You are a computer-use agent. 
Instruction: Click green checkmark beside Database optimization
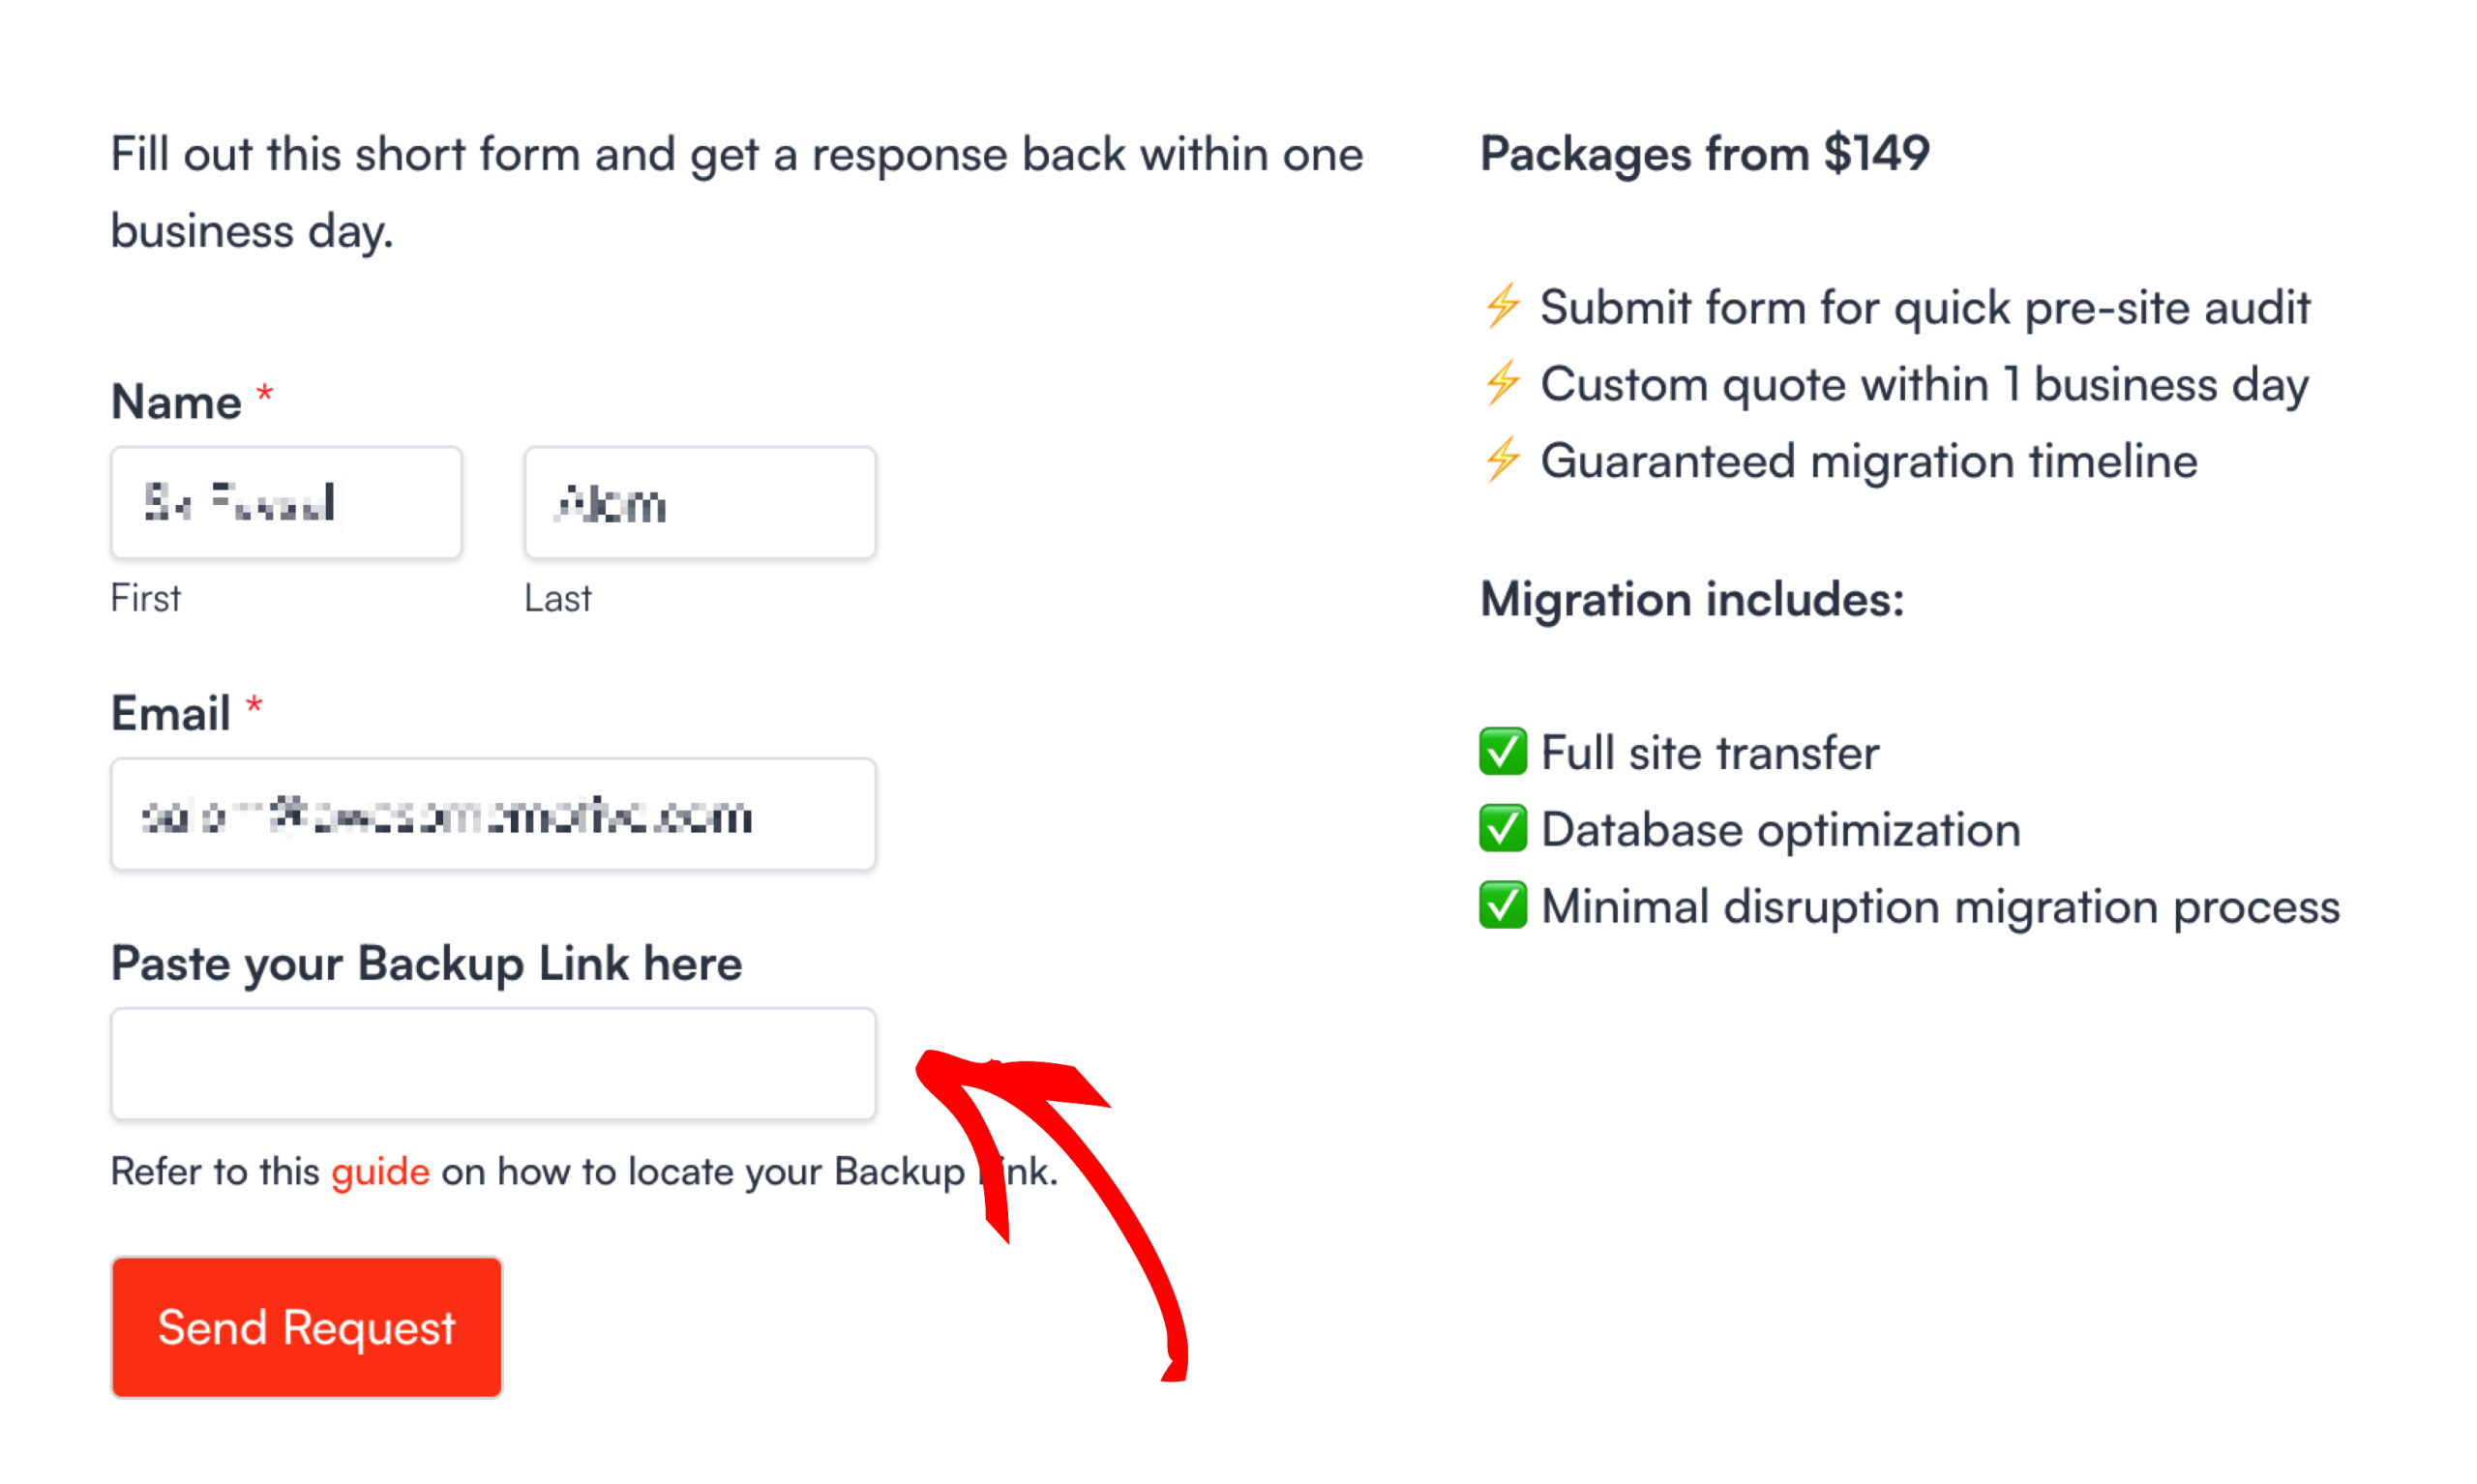click(1502, 829)
